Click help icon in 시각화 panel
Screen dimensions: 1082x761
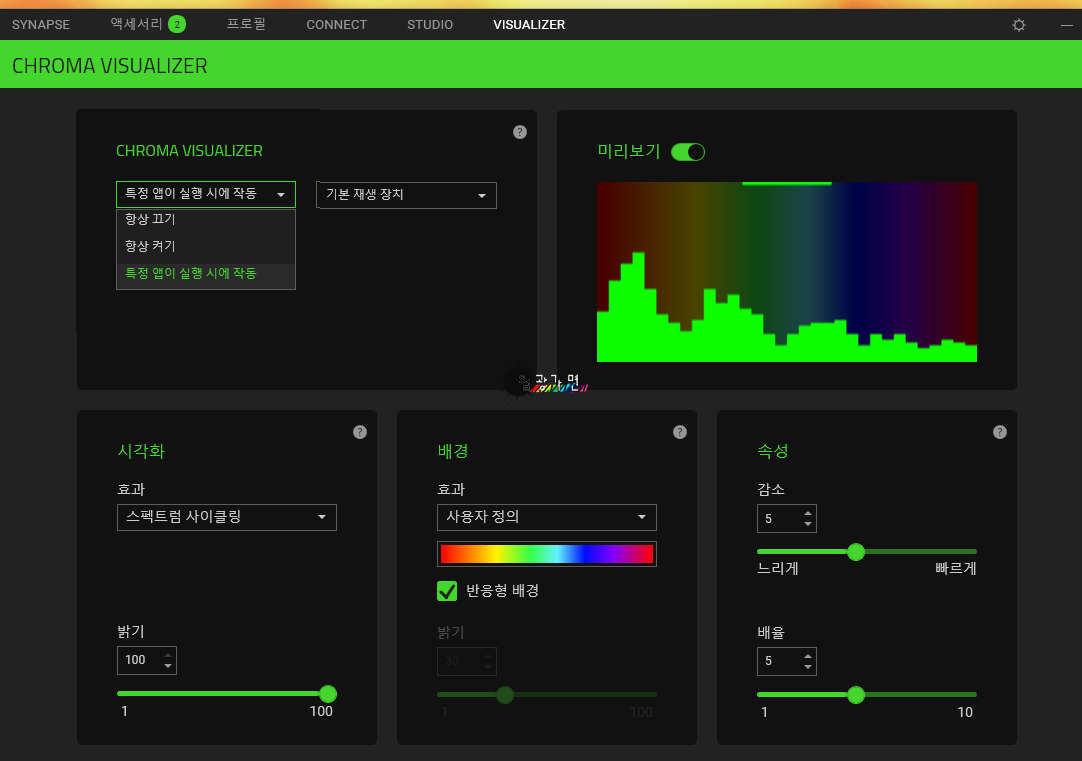[x=360, y=432]
